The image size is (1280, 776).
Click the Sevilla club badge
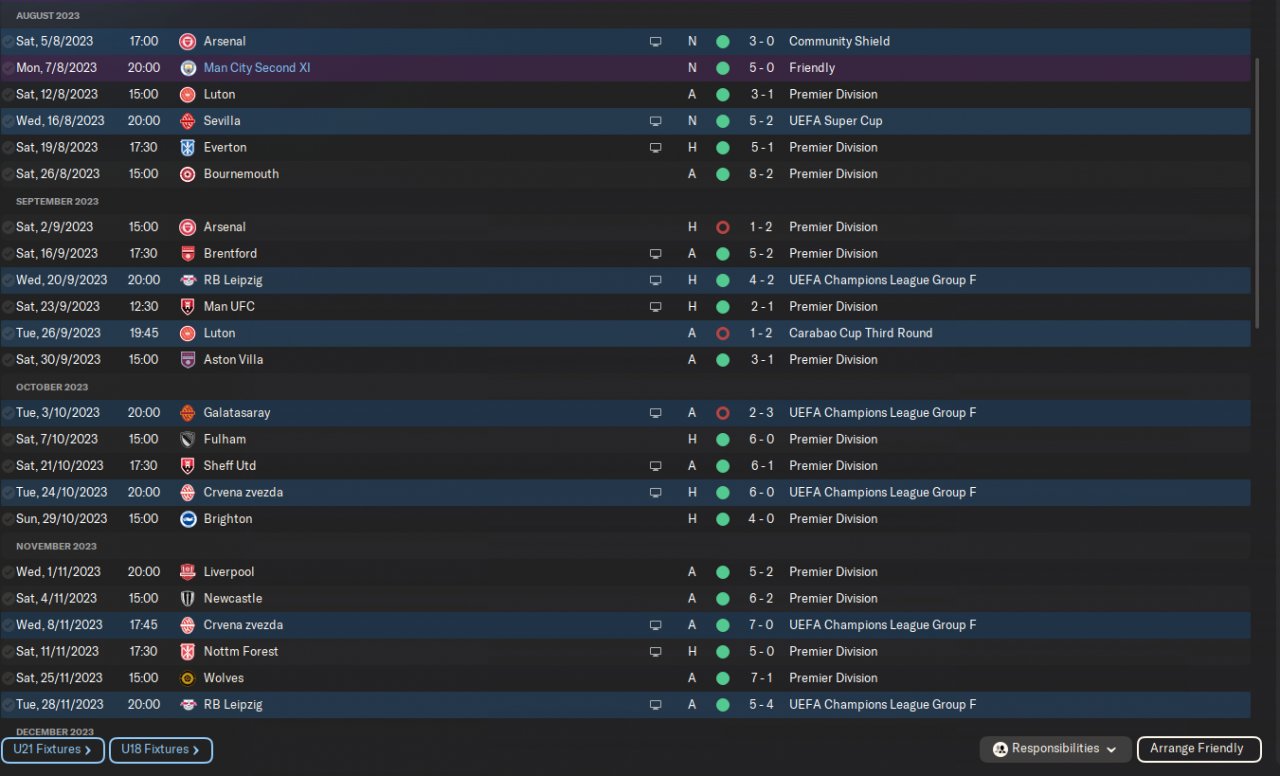[187, 121]
